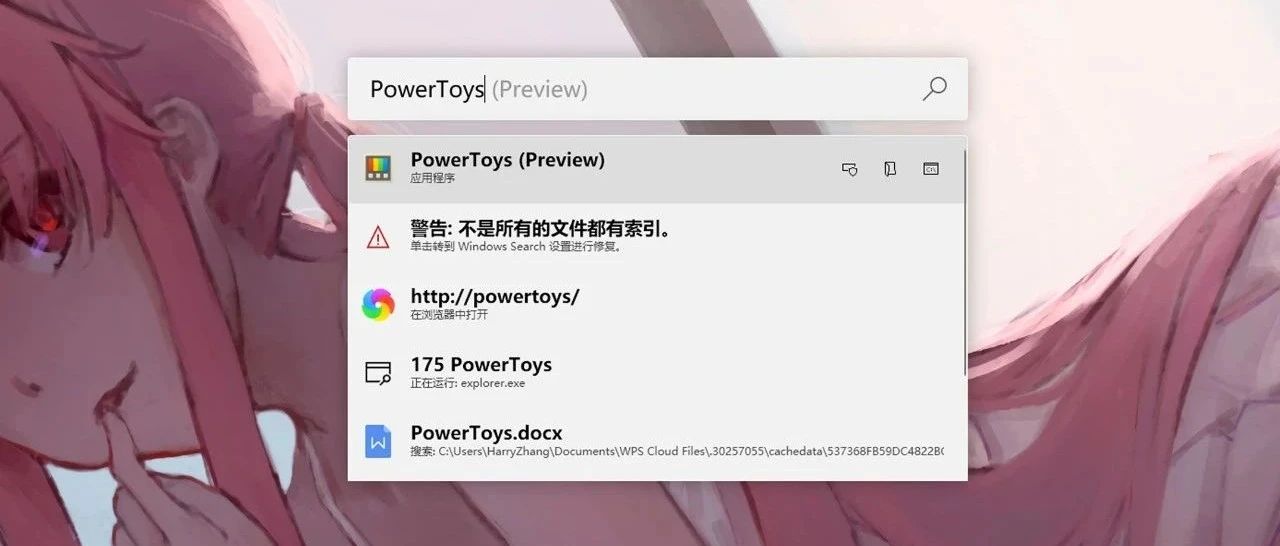The height and width of the screenshot is (546, 1280).
Task: Open containing folder icon for PowerToys result
Action: click(890, 170)
